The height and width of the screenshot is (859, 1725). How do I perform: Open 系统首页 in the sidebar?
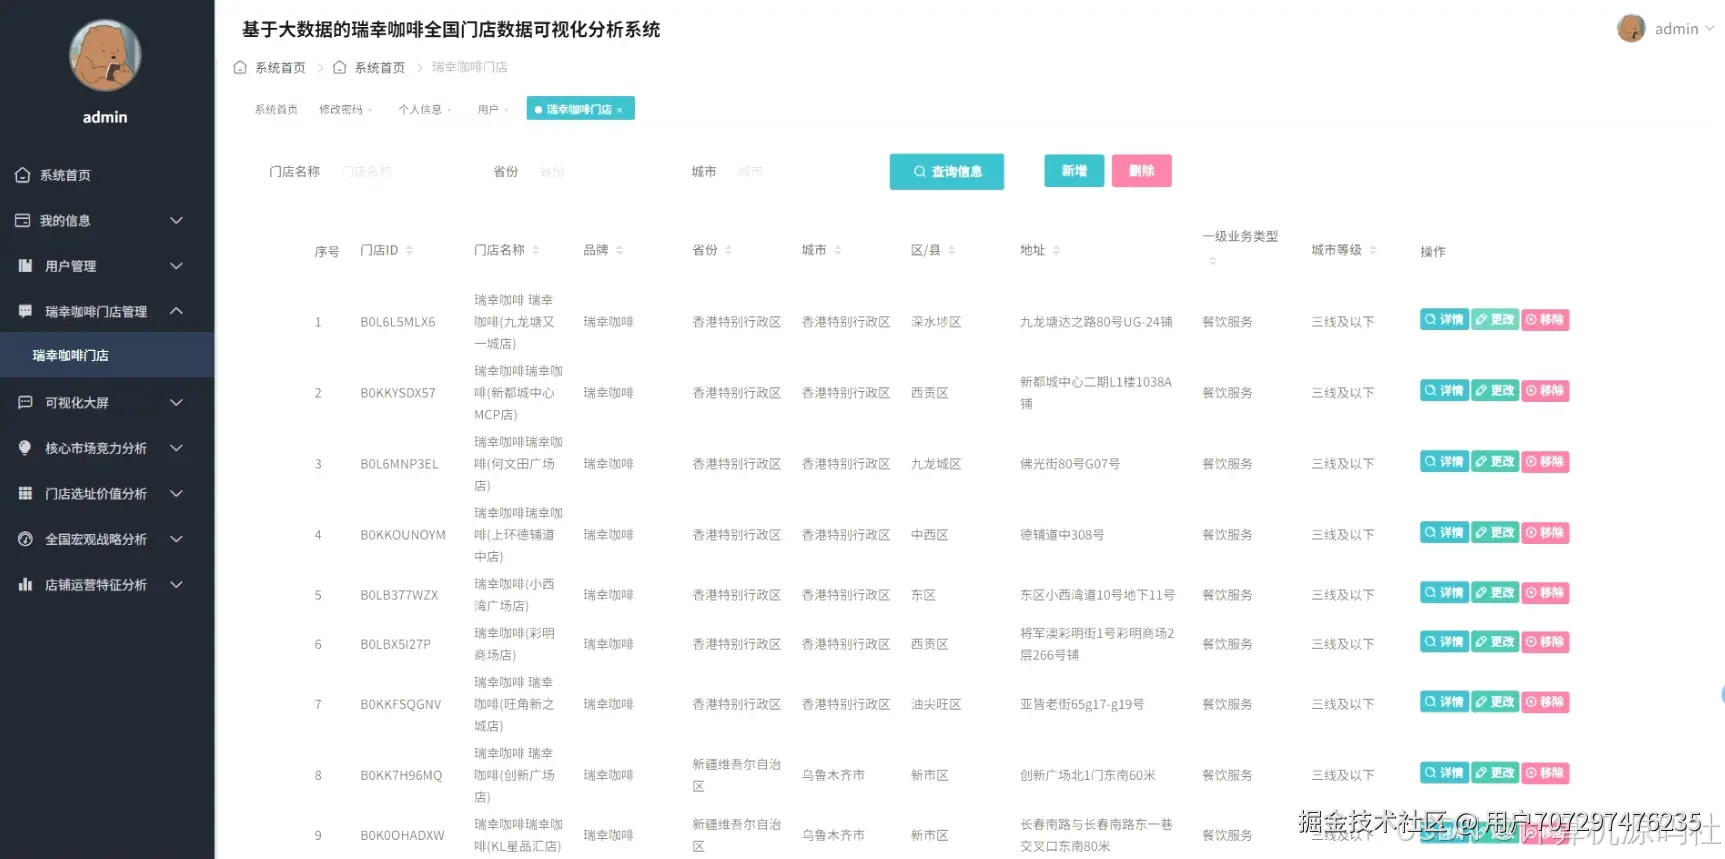(107, 175)
